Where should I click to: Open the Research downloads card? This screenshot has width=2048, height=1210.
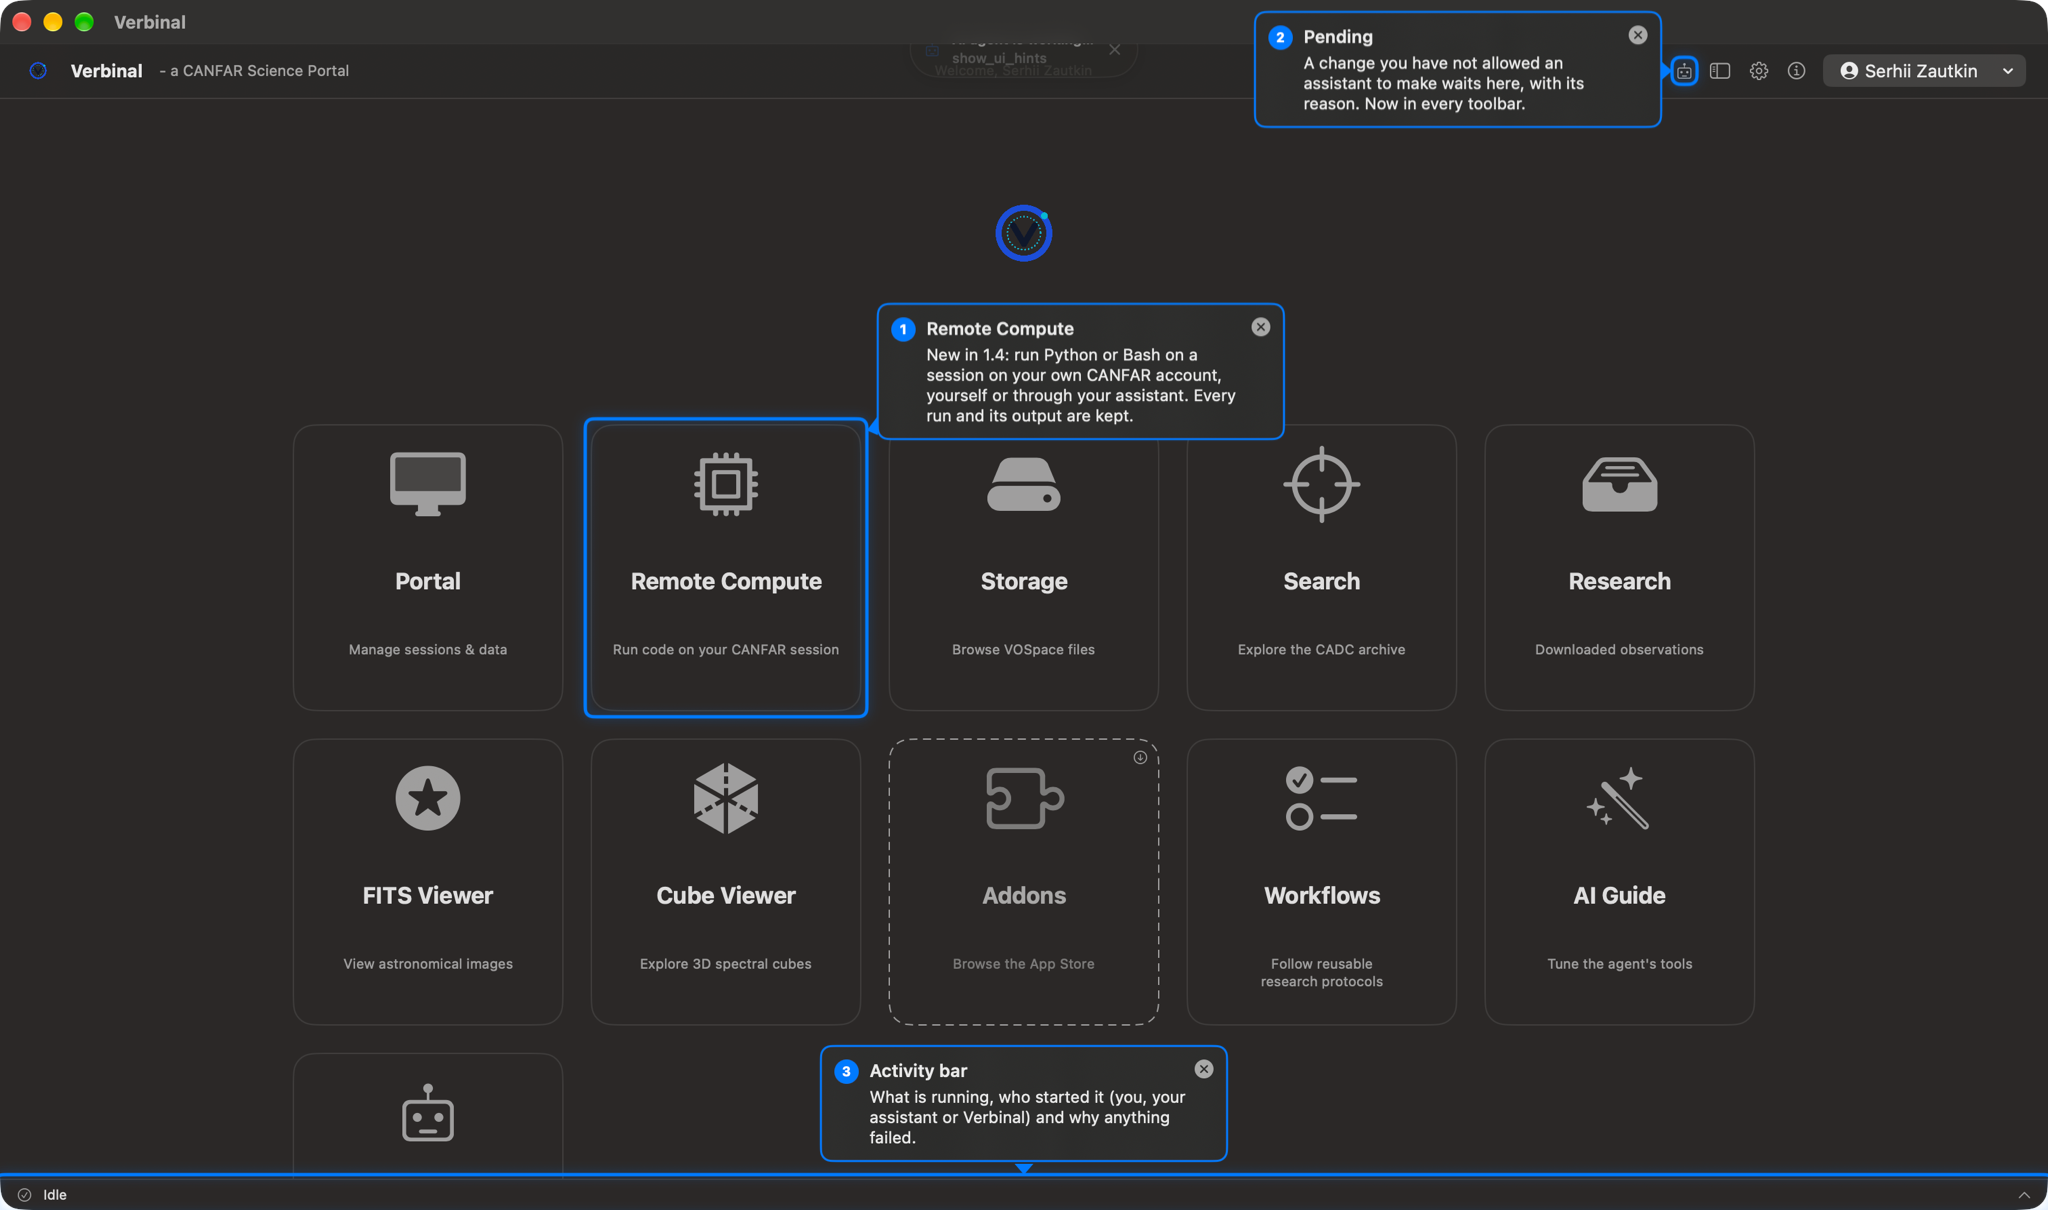click(x=1620, y=567)
